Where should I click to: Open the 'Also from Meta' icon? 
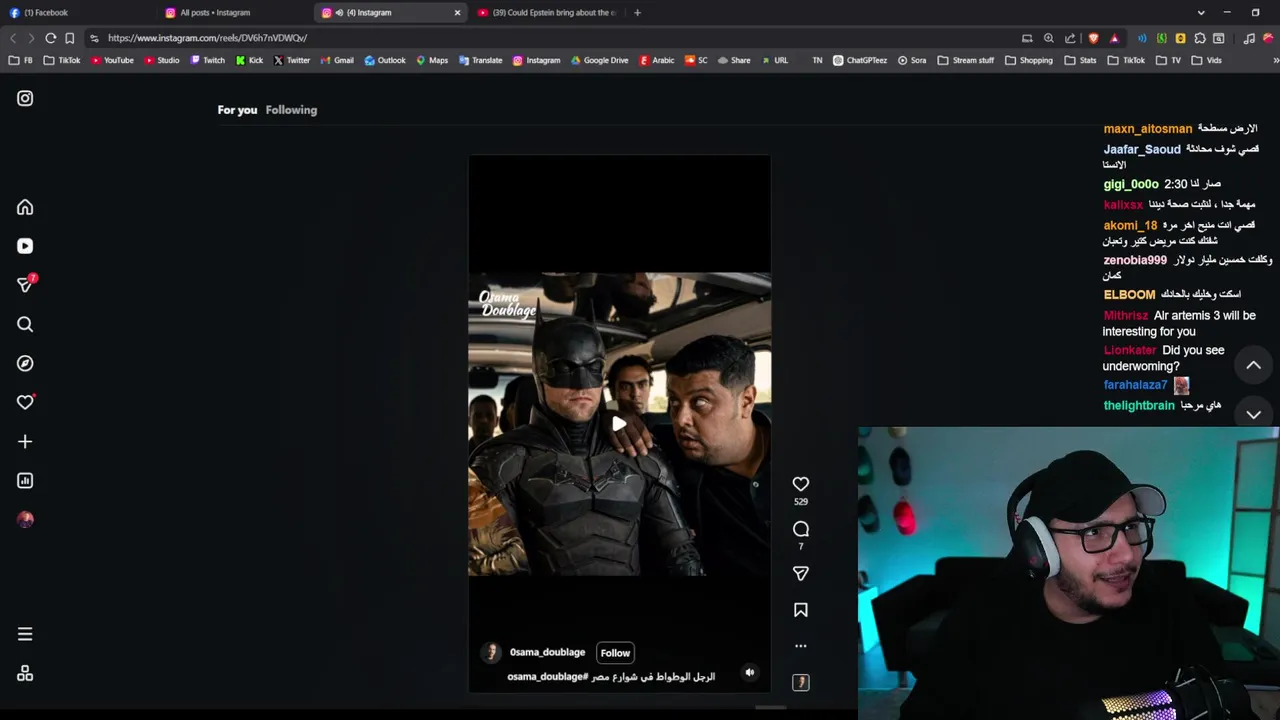[25, 674]
